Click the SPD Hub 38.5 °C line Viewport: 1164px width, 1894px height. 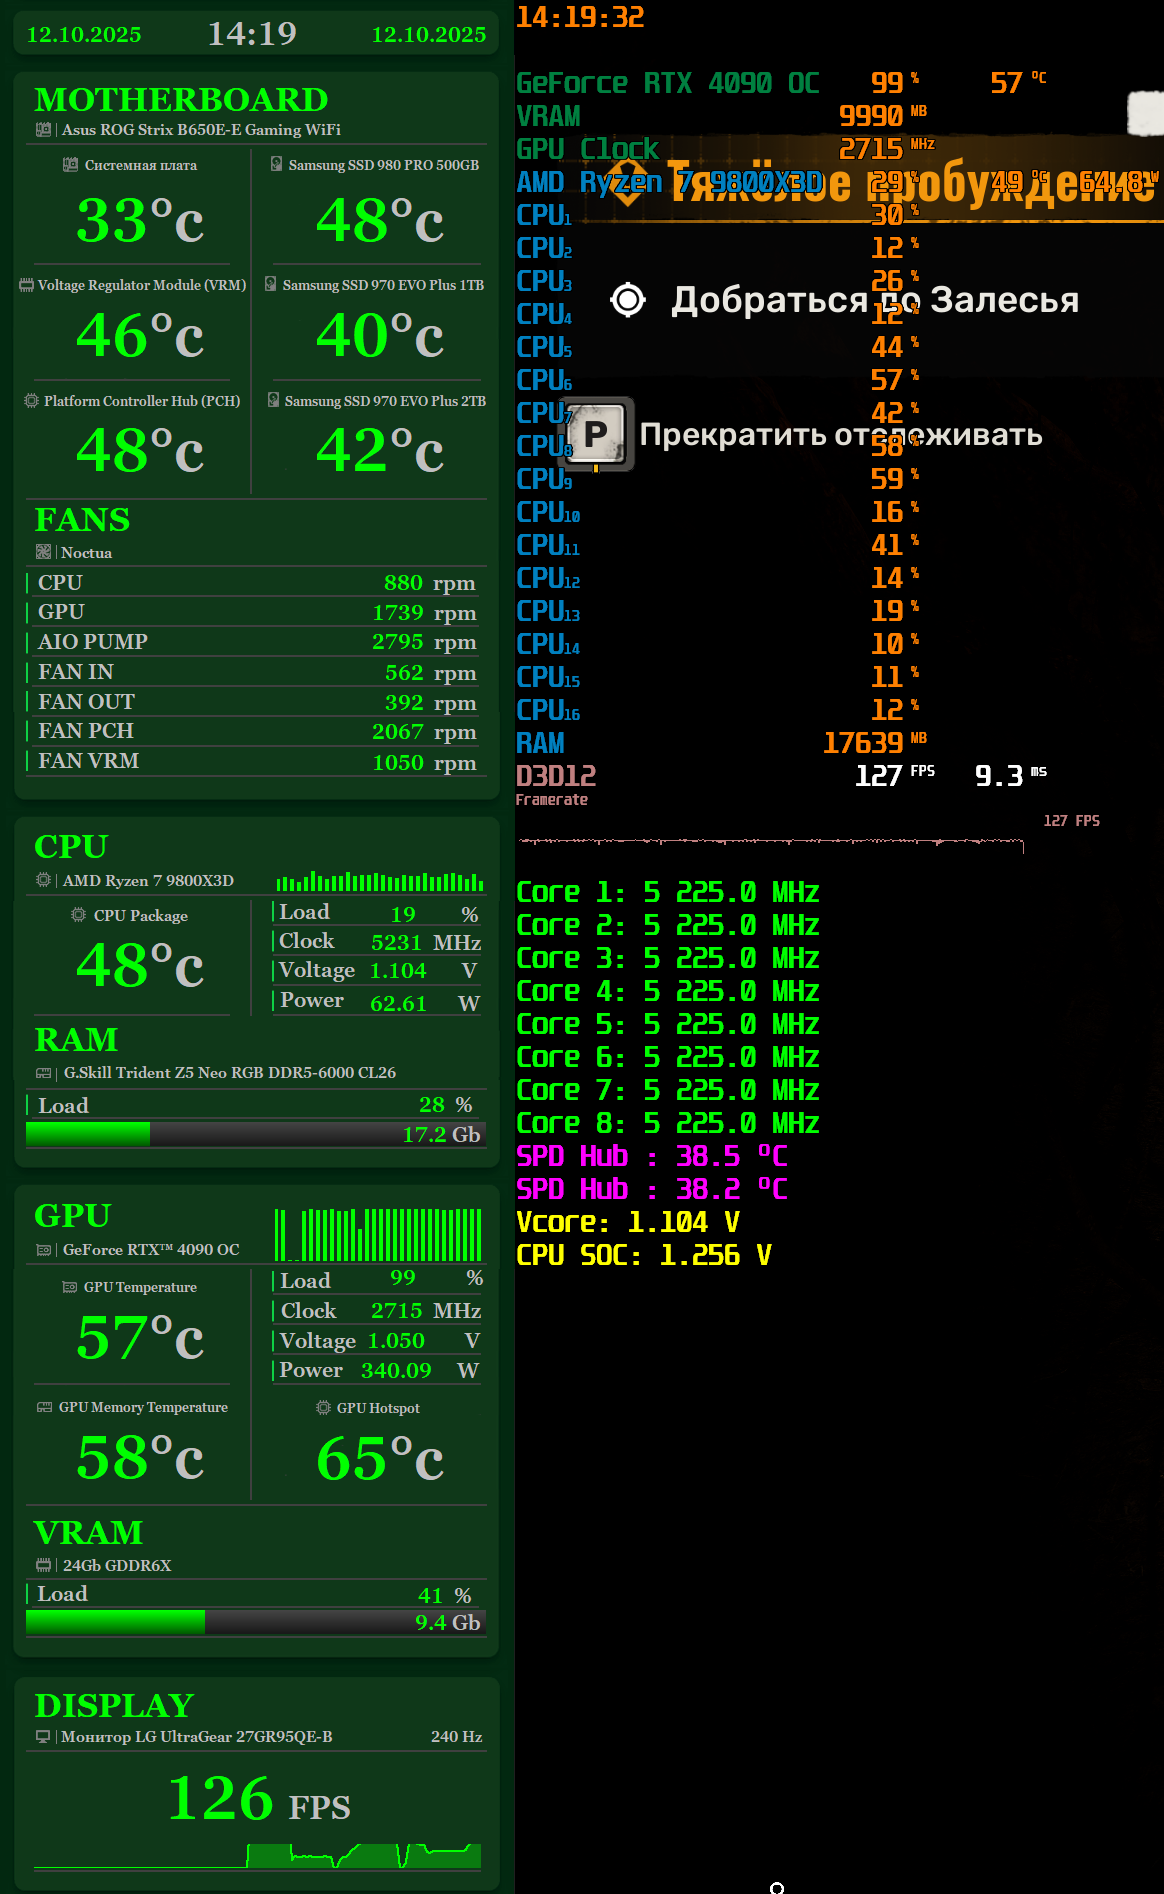click(x=652, y=1156)
